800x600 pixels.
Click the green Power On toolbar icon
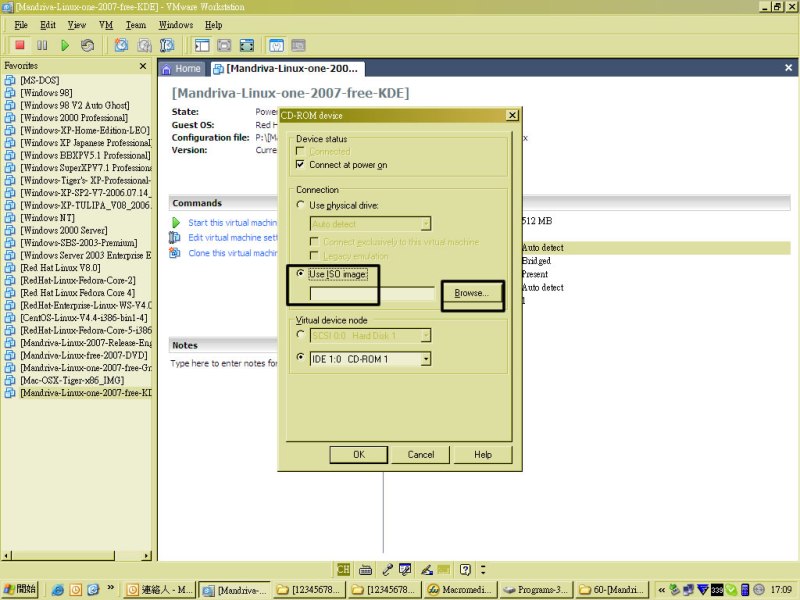coord(65,45)
